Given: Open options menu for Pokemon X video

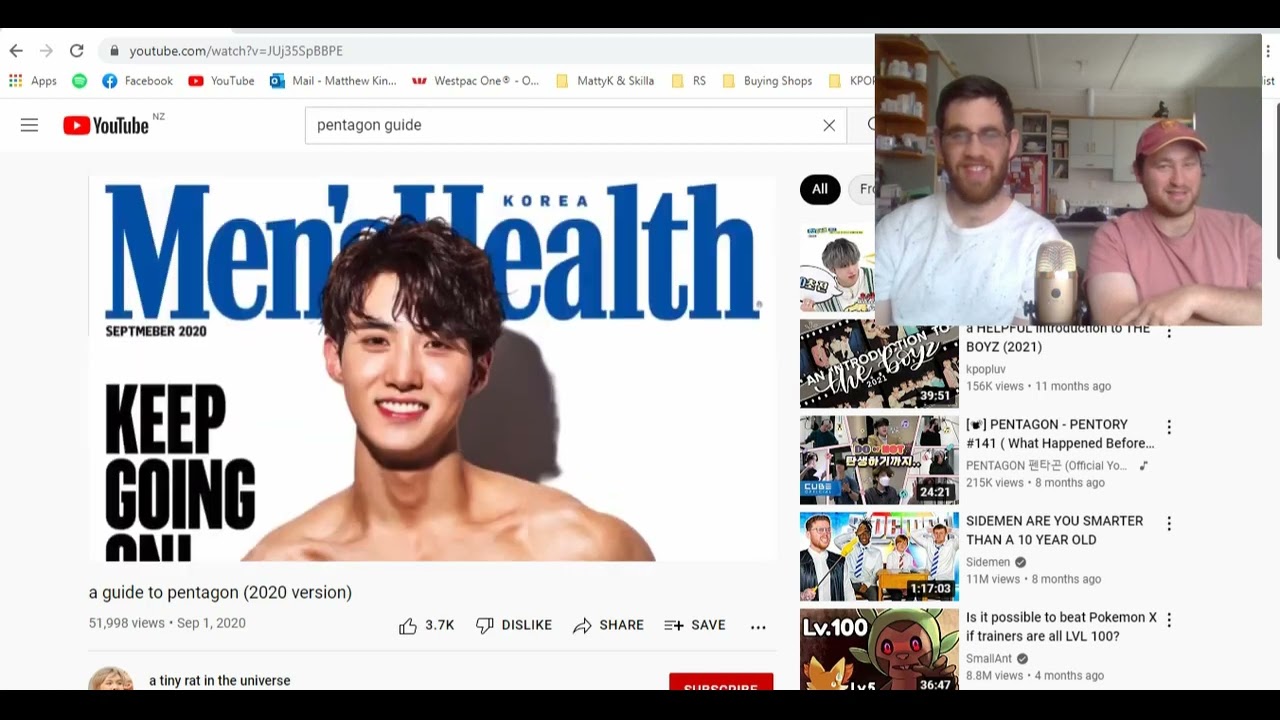Looking at the screenshot, I should pyautogui.click(x=1168, y=620).
